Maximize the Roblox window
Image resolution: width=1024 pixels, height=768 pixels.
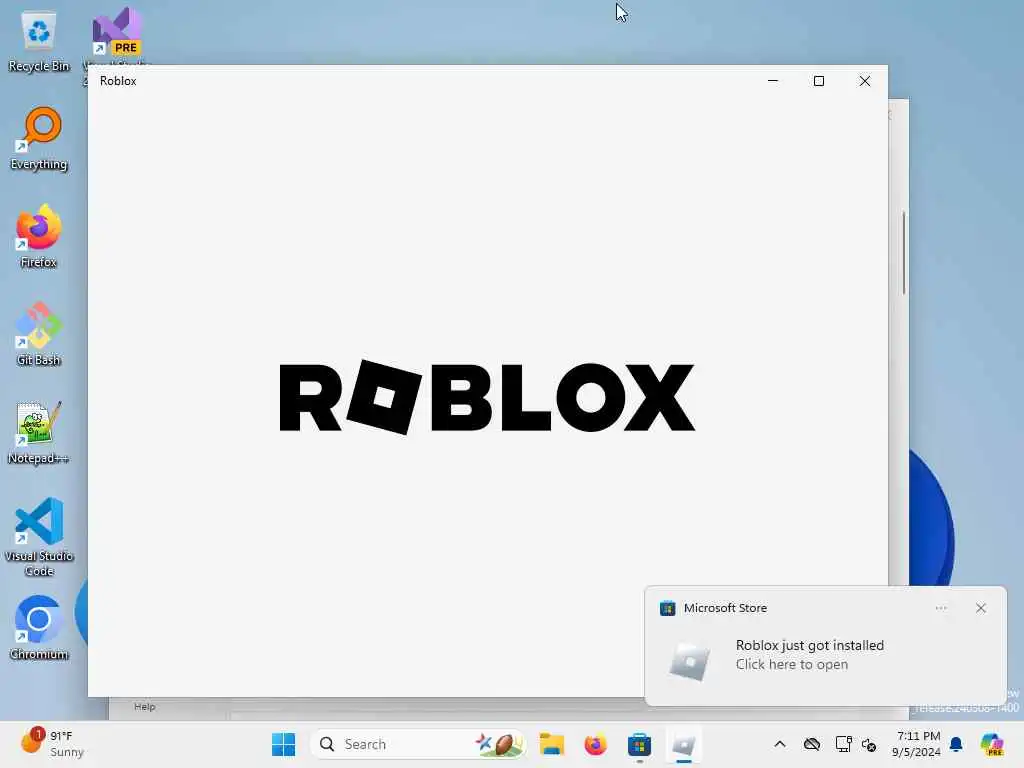point(819,81)
